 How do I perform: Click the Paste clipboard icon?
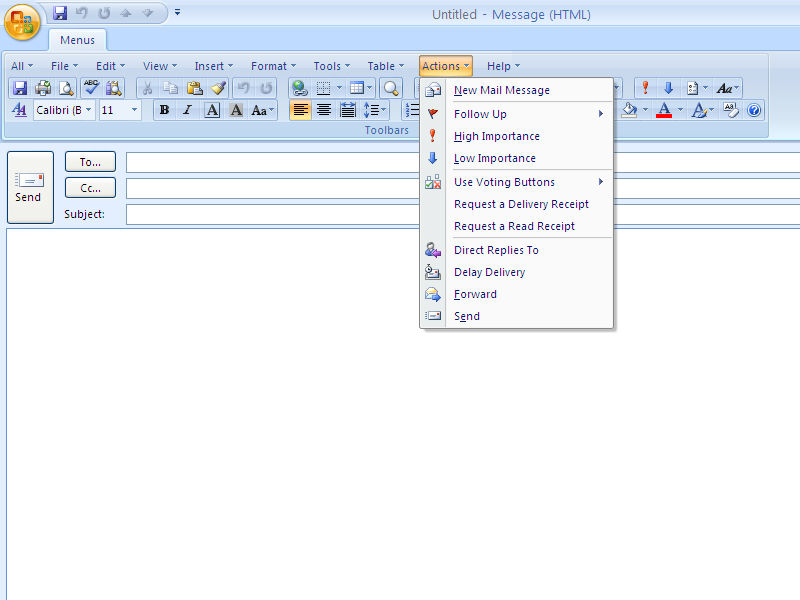(194, 88)
